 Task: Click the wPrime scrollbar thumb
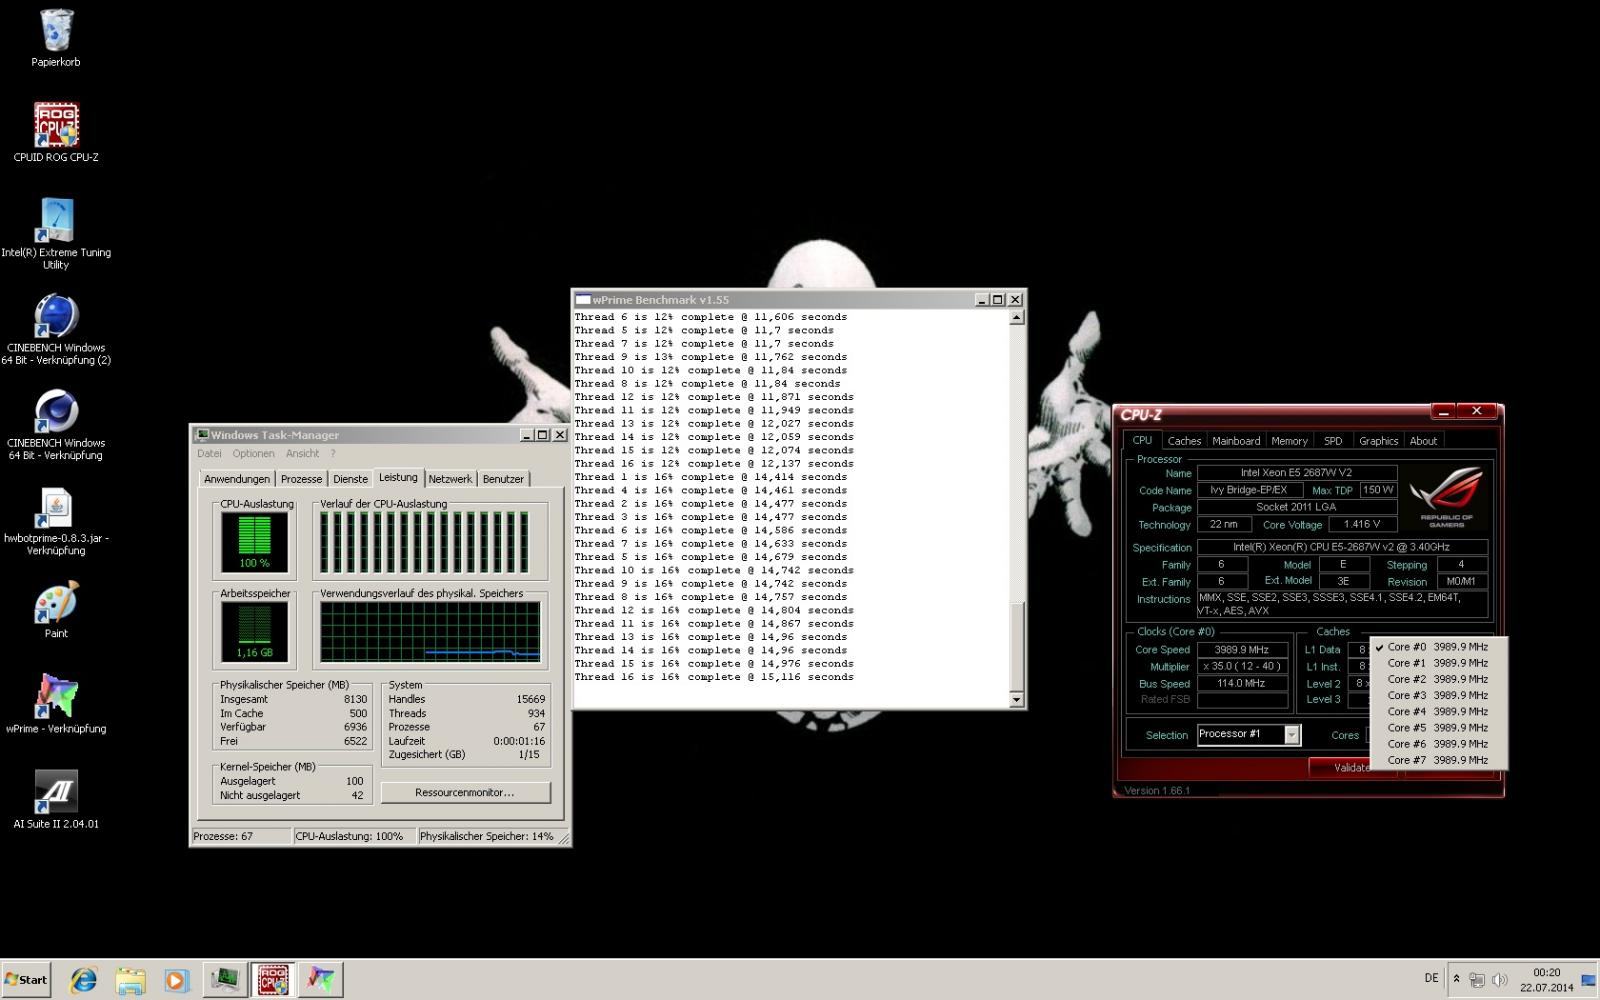tap(1016, 646)
